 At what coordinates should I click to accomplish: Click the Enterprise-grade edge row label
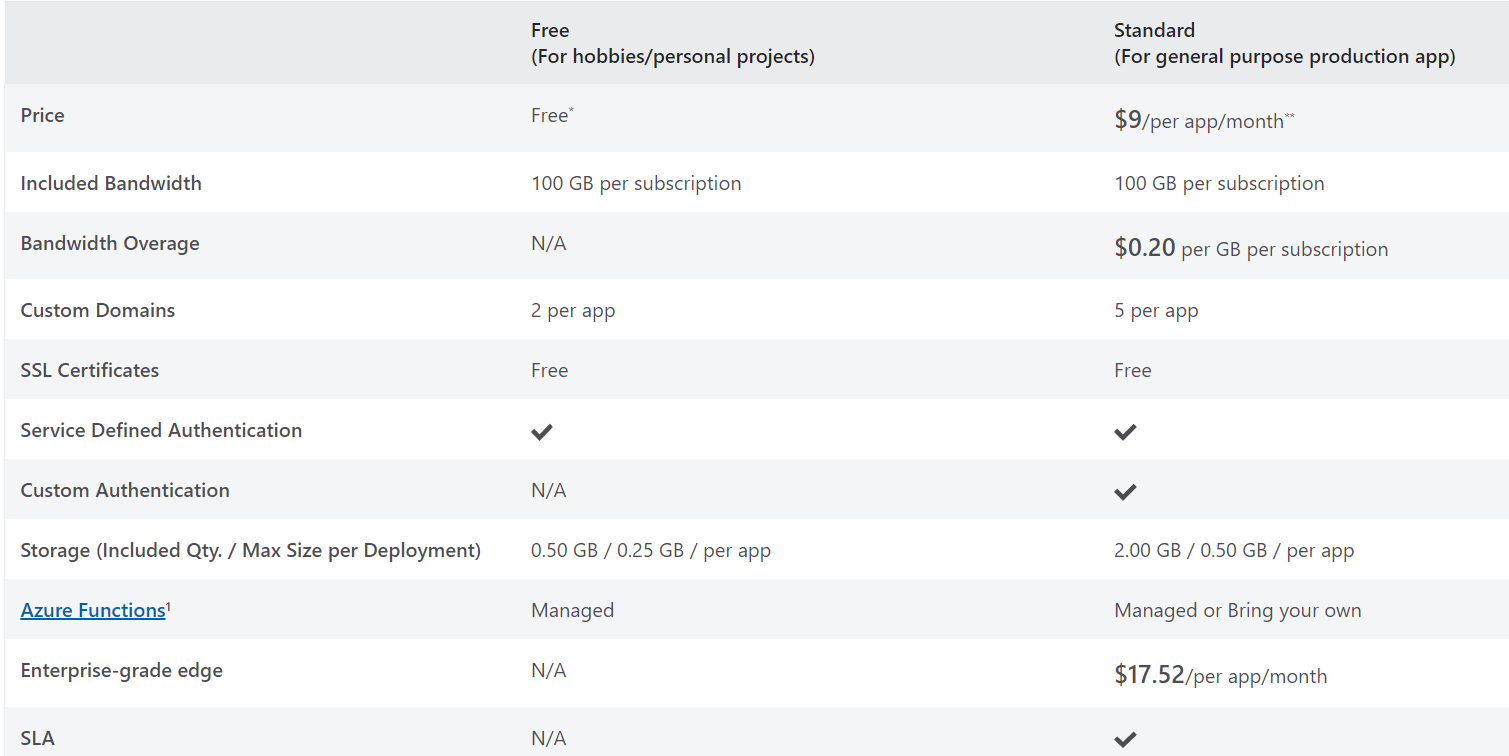click(122, 671)
